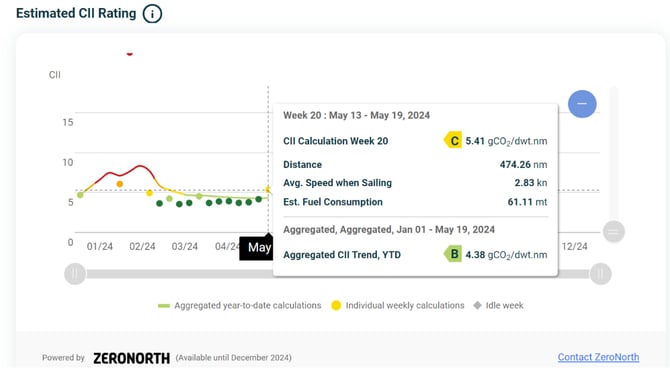Click the Avg. Speed value 2.83 kn
670x383 pixels.
point(531,183)
